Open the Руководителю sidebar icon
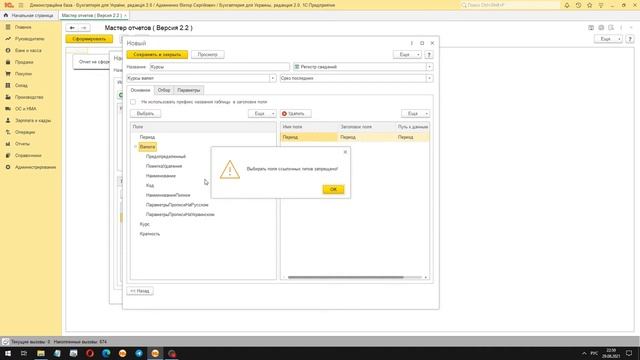Viewport: 640px width, 360px height. 8,39
